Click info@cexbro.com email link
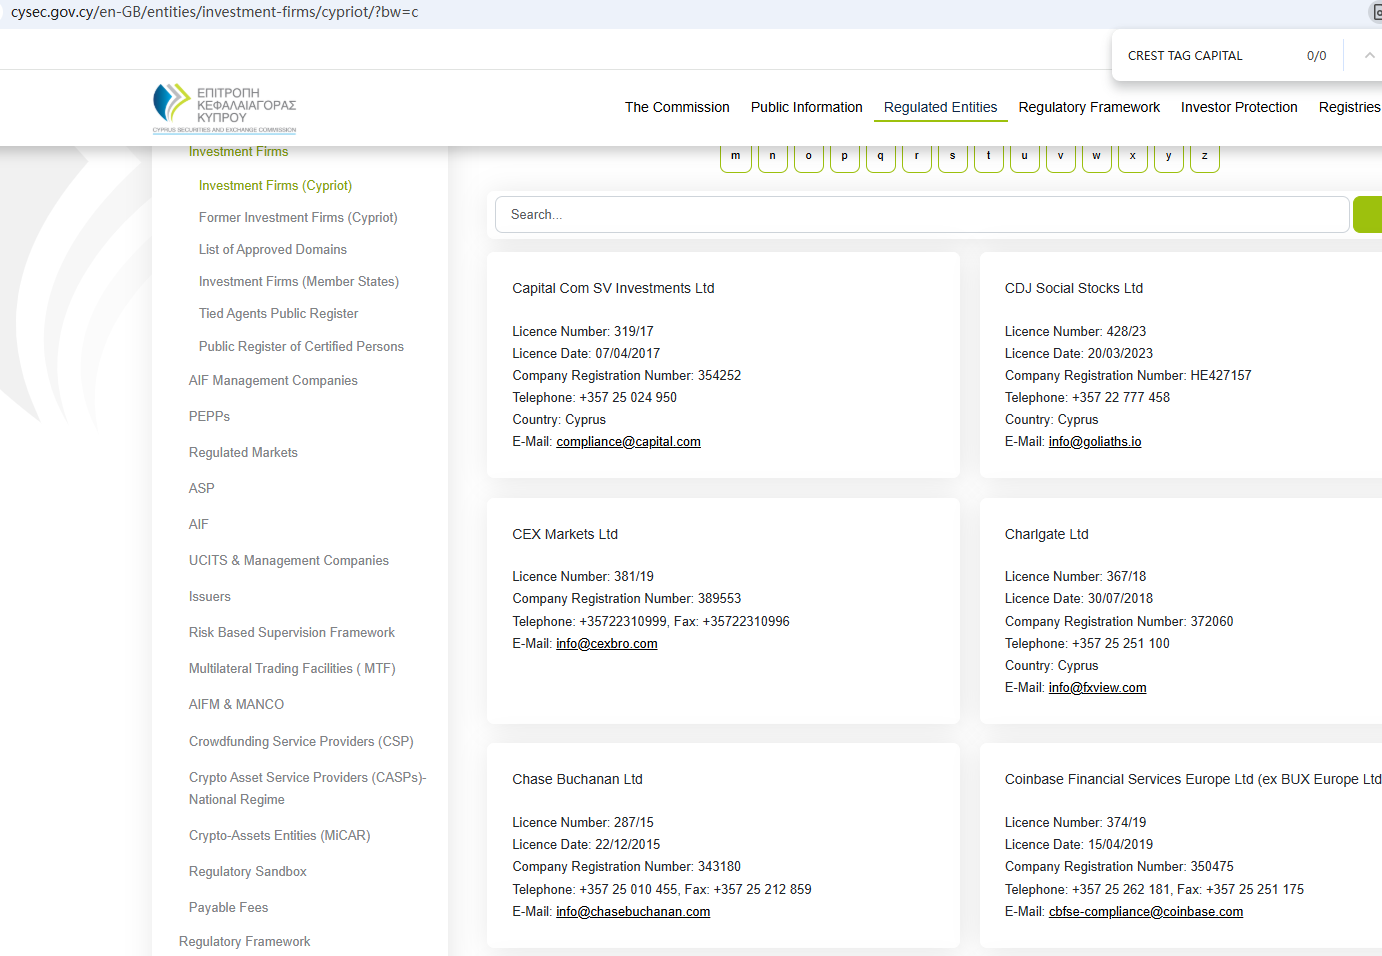Viewport: 1382px width, 956px height. (x=606, y=644)
